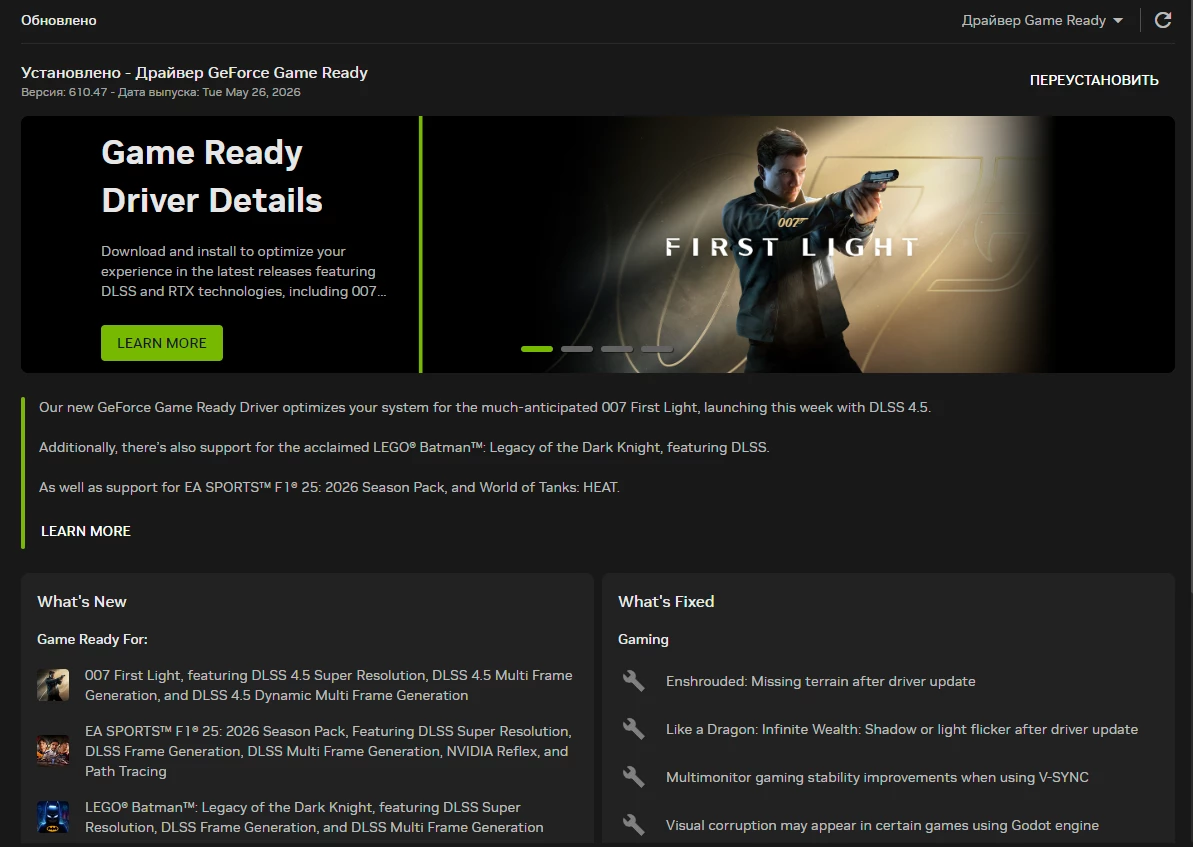This screenshot has width=1193, height=847.
Task: Click the 'Download and install to optimize' banner text
Action: (x=243, y=271)
